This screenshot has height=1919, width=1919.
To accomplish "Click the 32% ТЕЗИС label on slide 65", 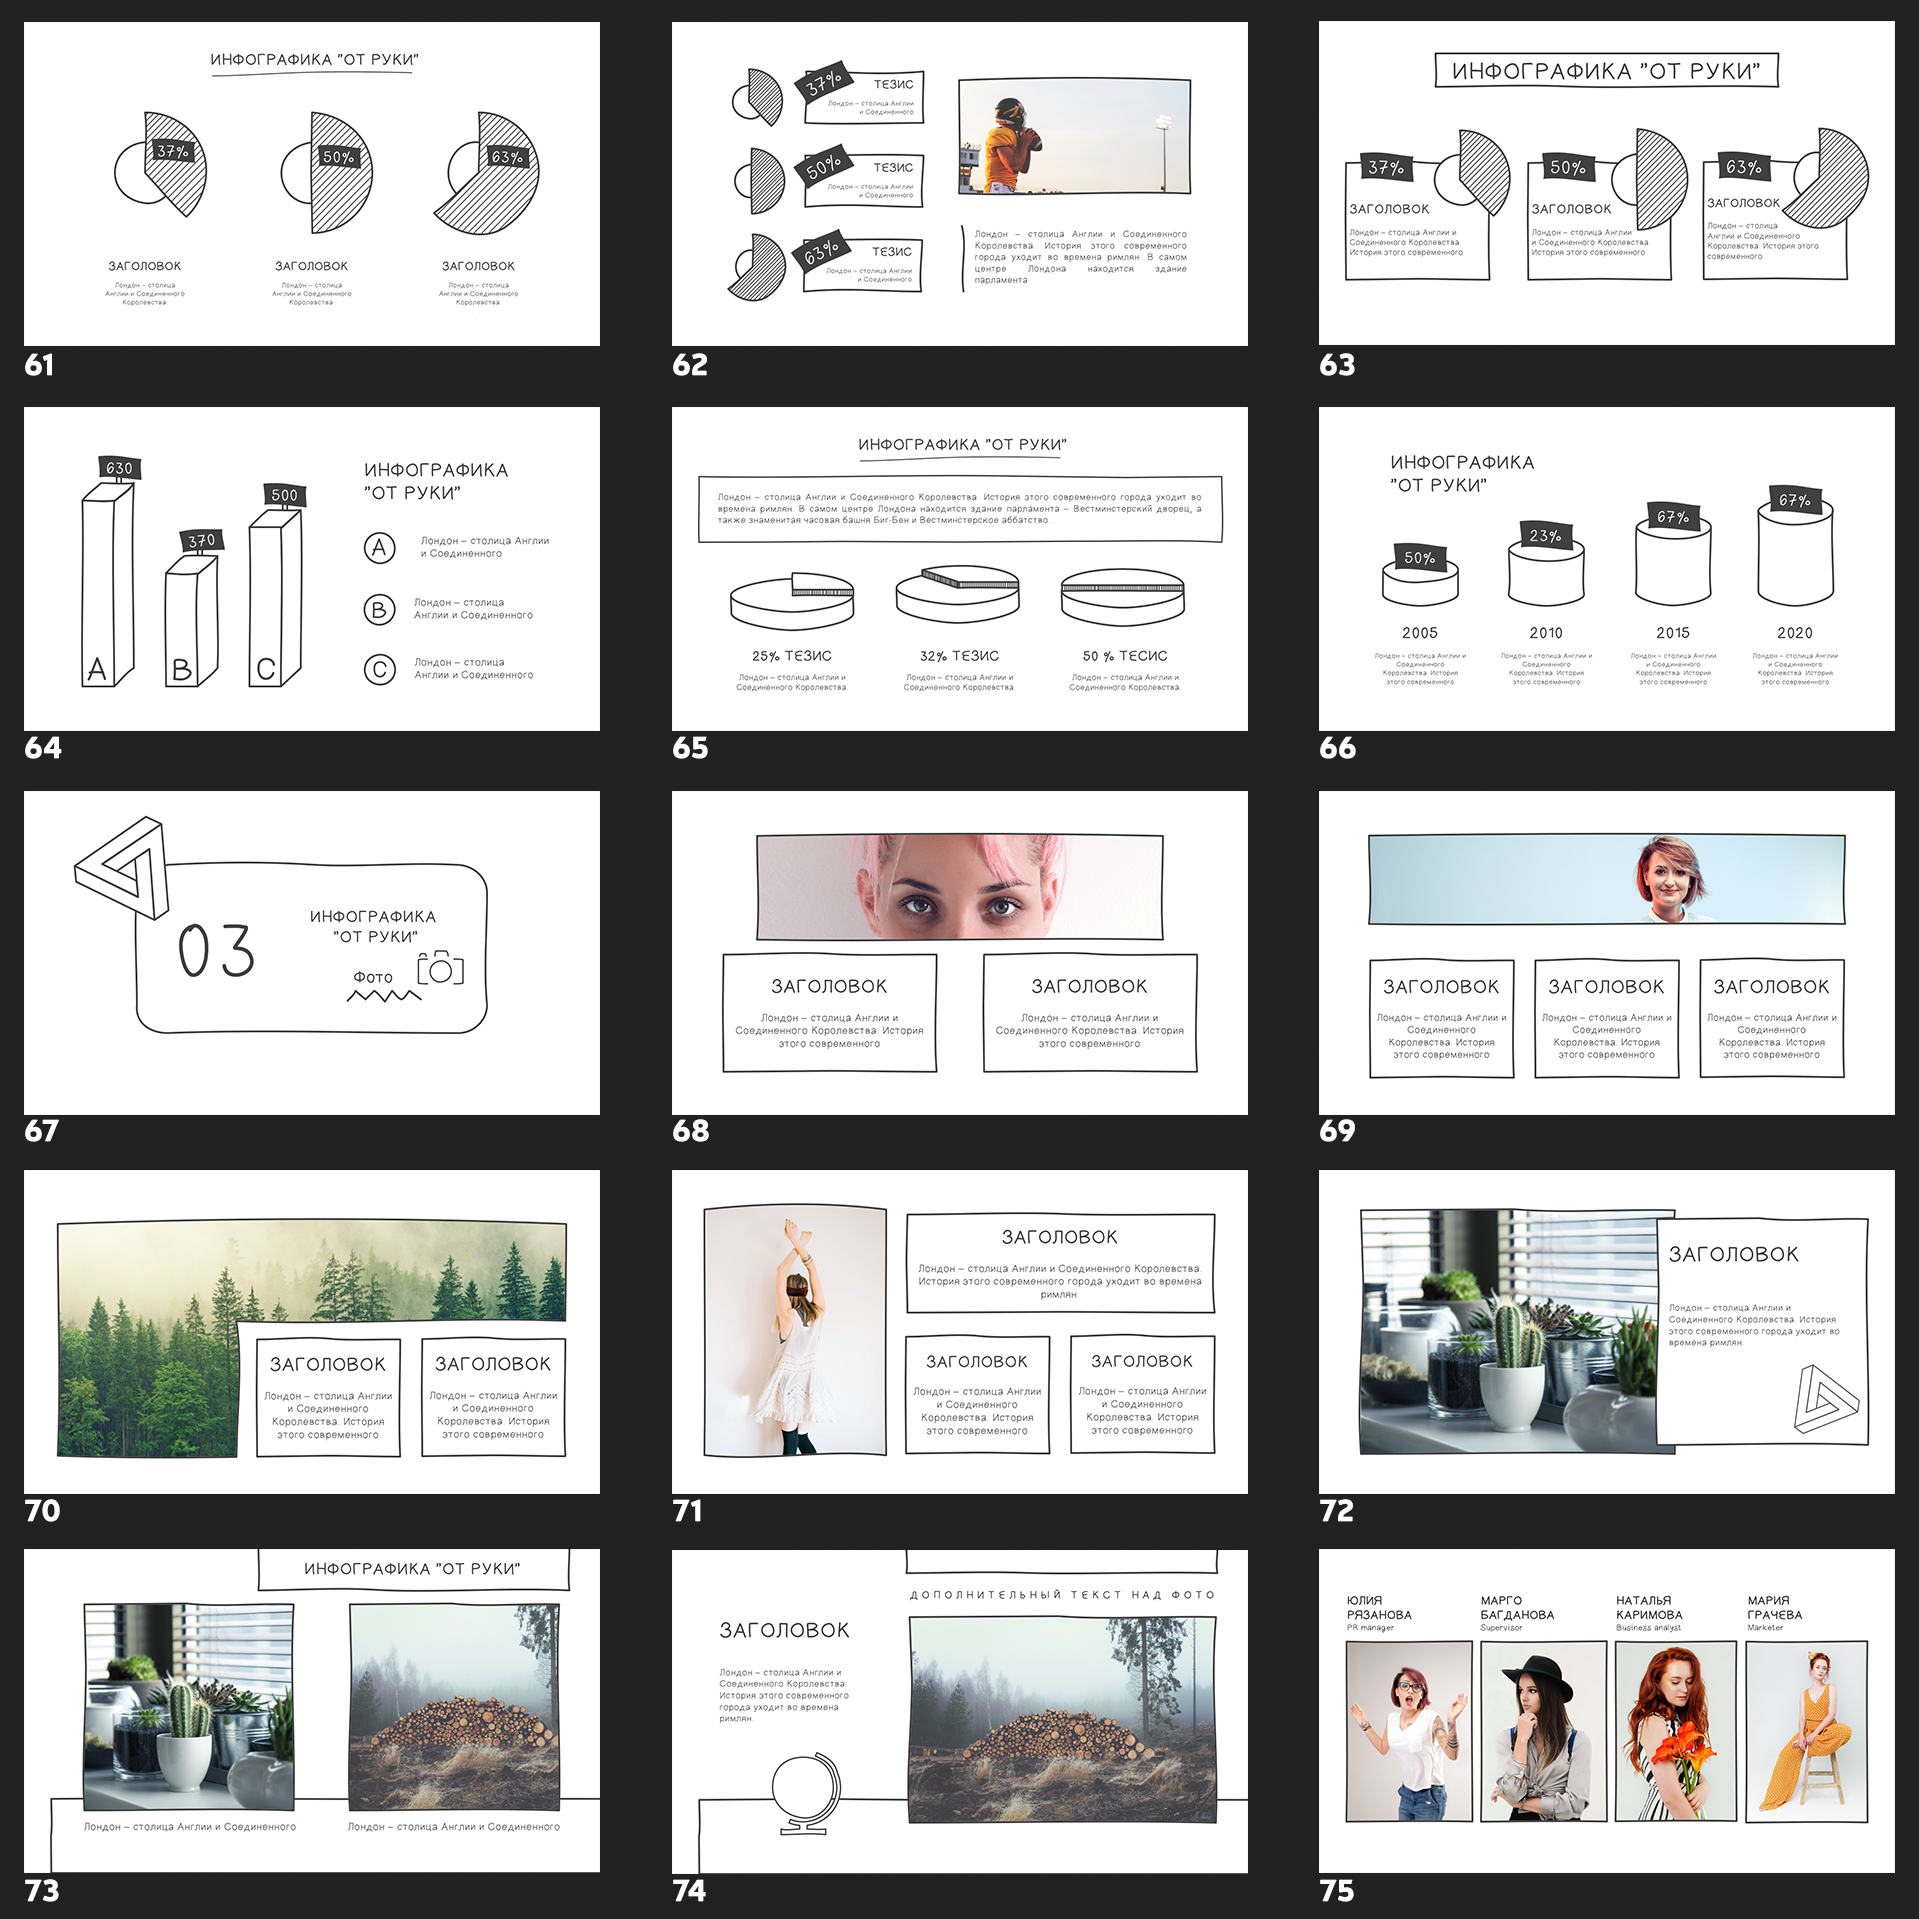I will [x=959, y=656].
